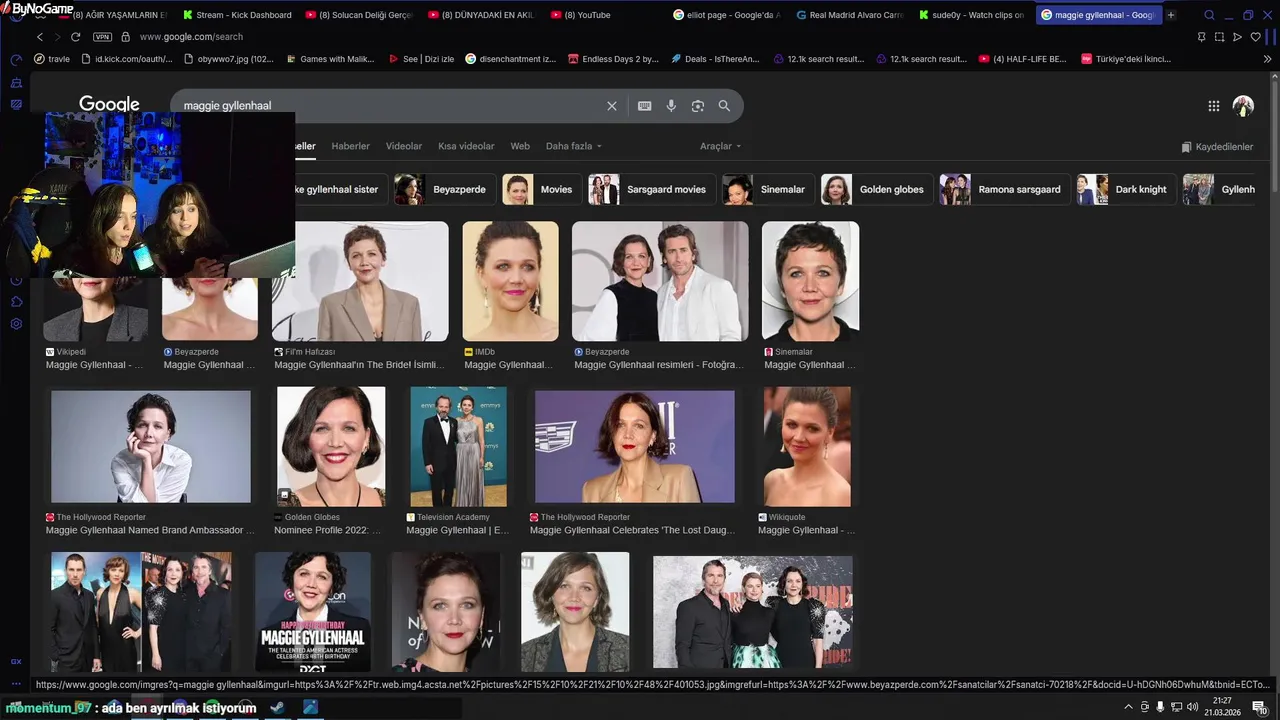Click the volume icon in the system tray
Image resolution: width=1280 pixels, height=720 pixels.
pyautogui.click(x=1192, y=707)
